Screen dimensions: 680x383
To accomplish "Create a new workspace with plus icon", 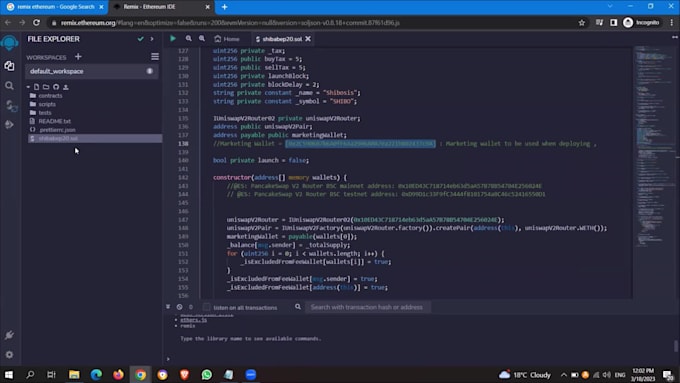I will [x=78, y=57].
